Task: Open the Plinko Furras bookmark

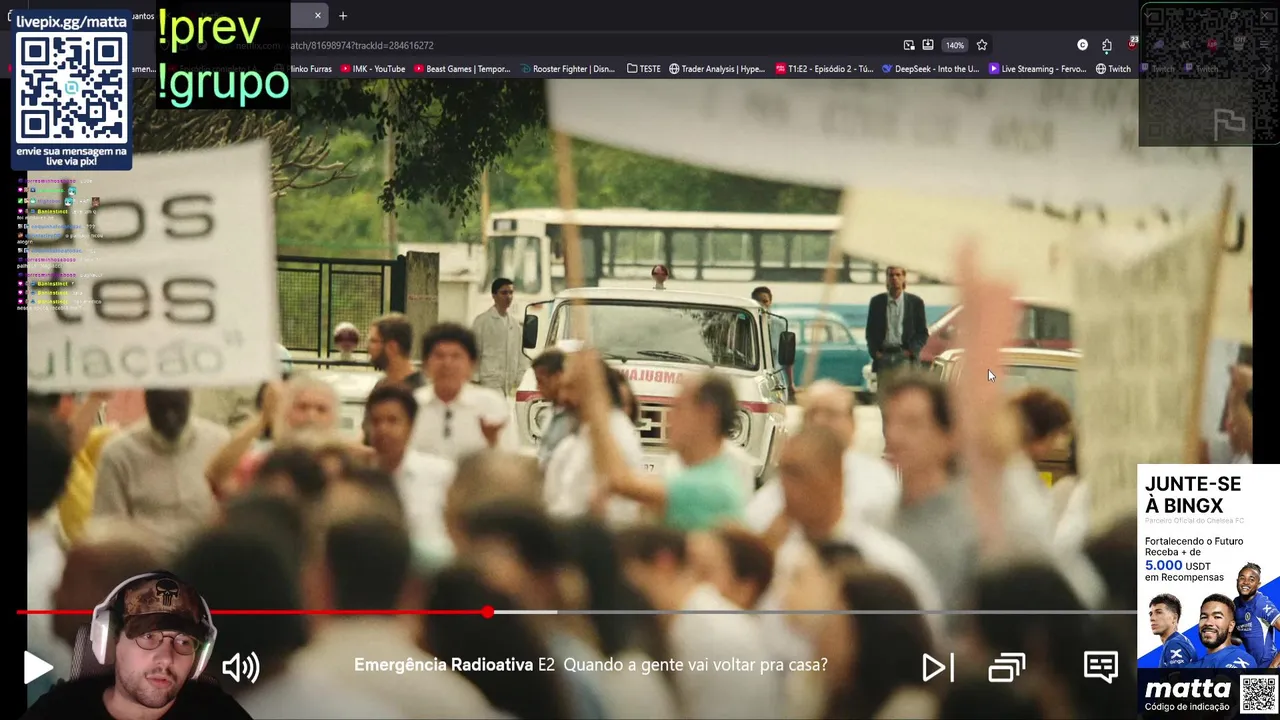Action: pyautogui.click(x=303, y=69)
